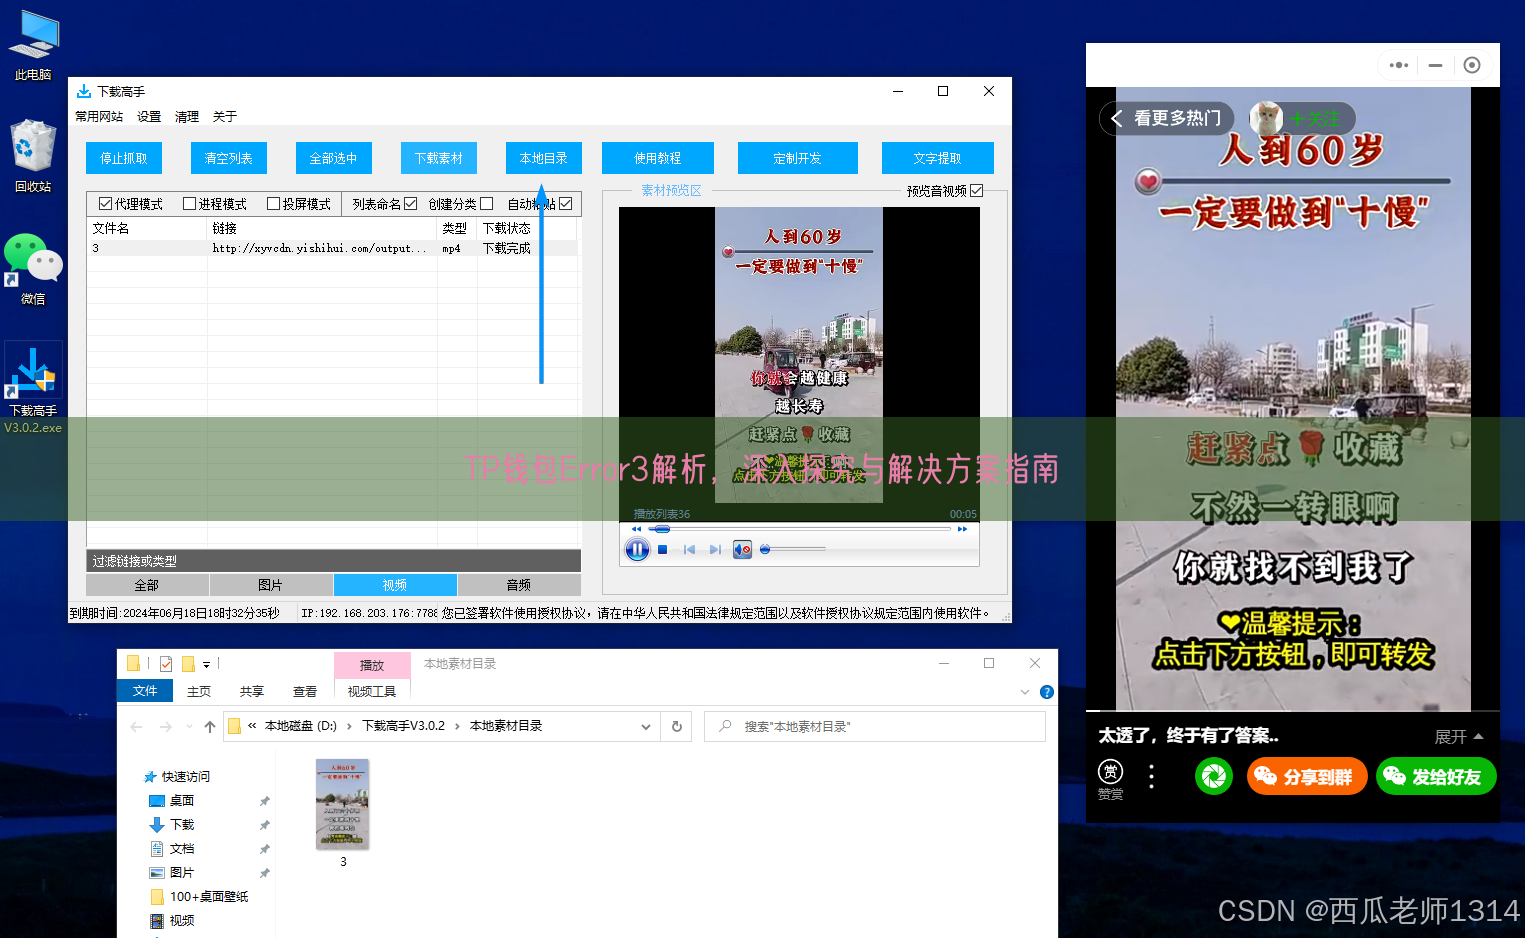Expand the Explorer ribbon chevron
This screenshot has width=1525, height=938.
tap(1025, 692)
